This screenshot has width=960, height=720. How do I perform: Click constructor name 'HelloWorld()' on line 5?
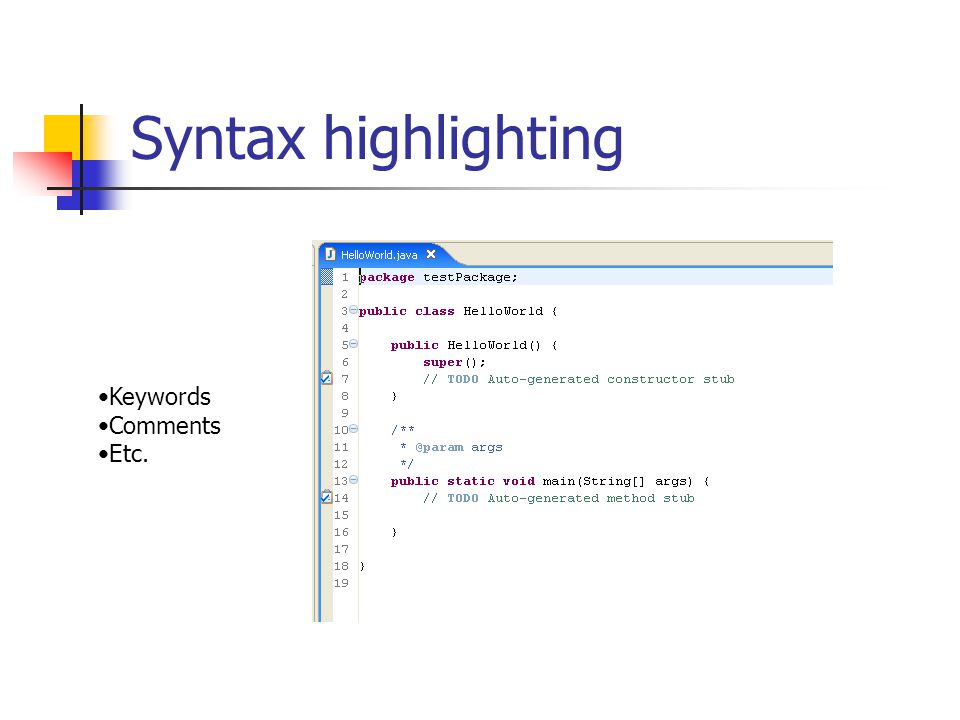click(494, 345)
